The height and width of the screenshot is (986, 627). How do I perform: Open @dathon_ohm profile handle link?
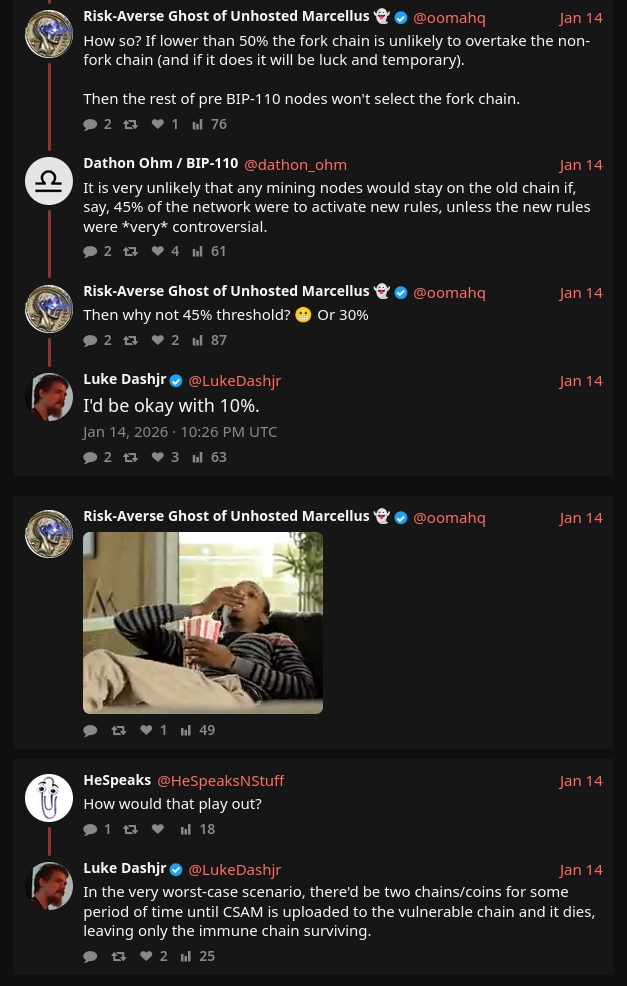point(295,164)
